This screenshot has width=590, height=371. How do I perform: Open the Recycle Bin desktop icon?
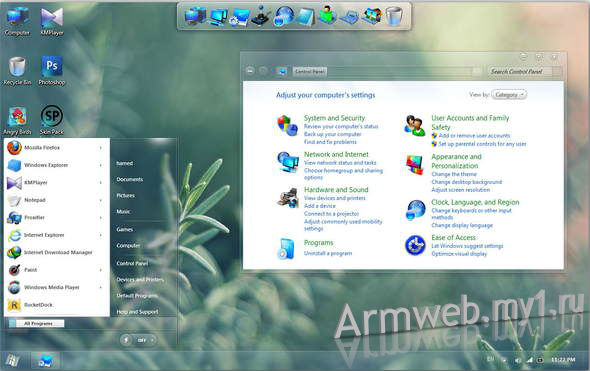(x=17, y=71)
